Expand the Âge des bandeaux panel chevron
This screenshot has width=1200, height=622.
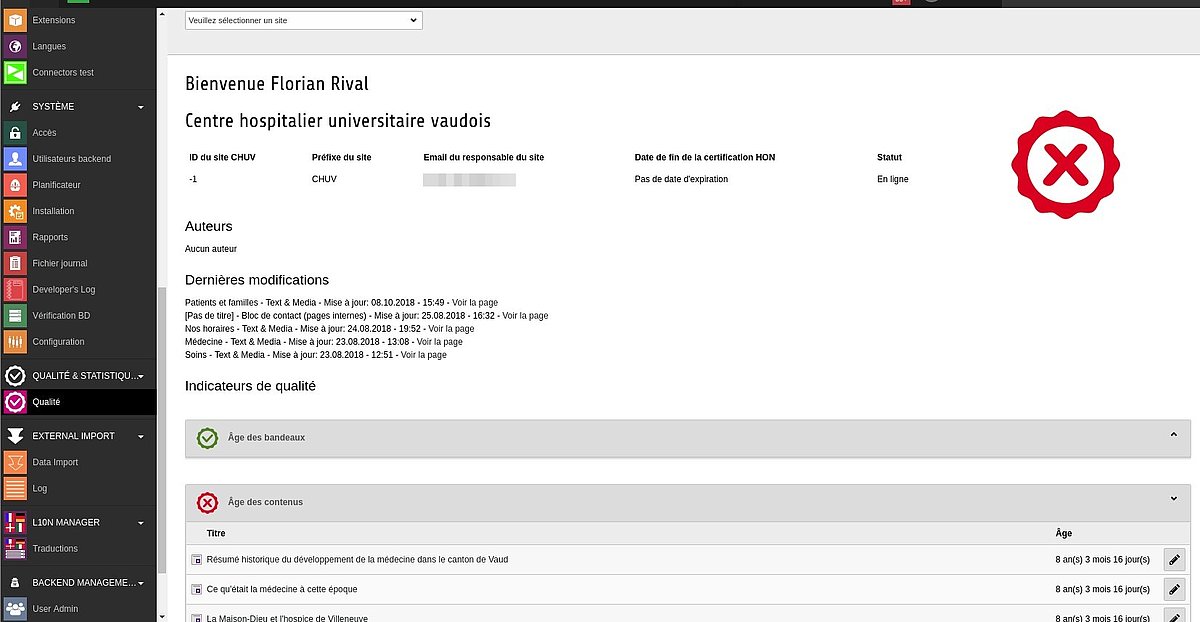(x=1174, y=435)
